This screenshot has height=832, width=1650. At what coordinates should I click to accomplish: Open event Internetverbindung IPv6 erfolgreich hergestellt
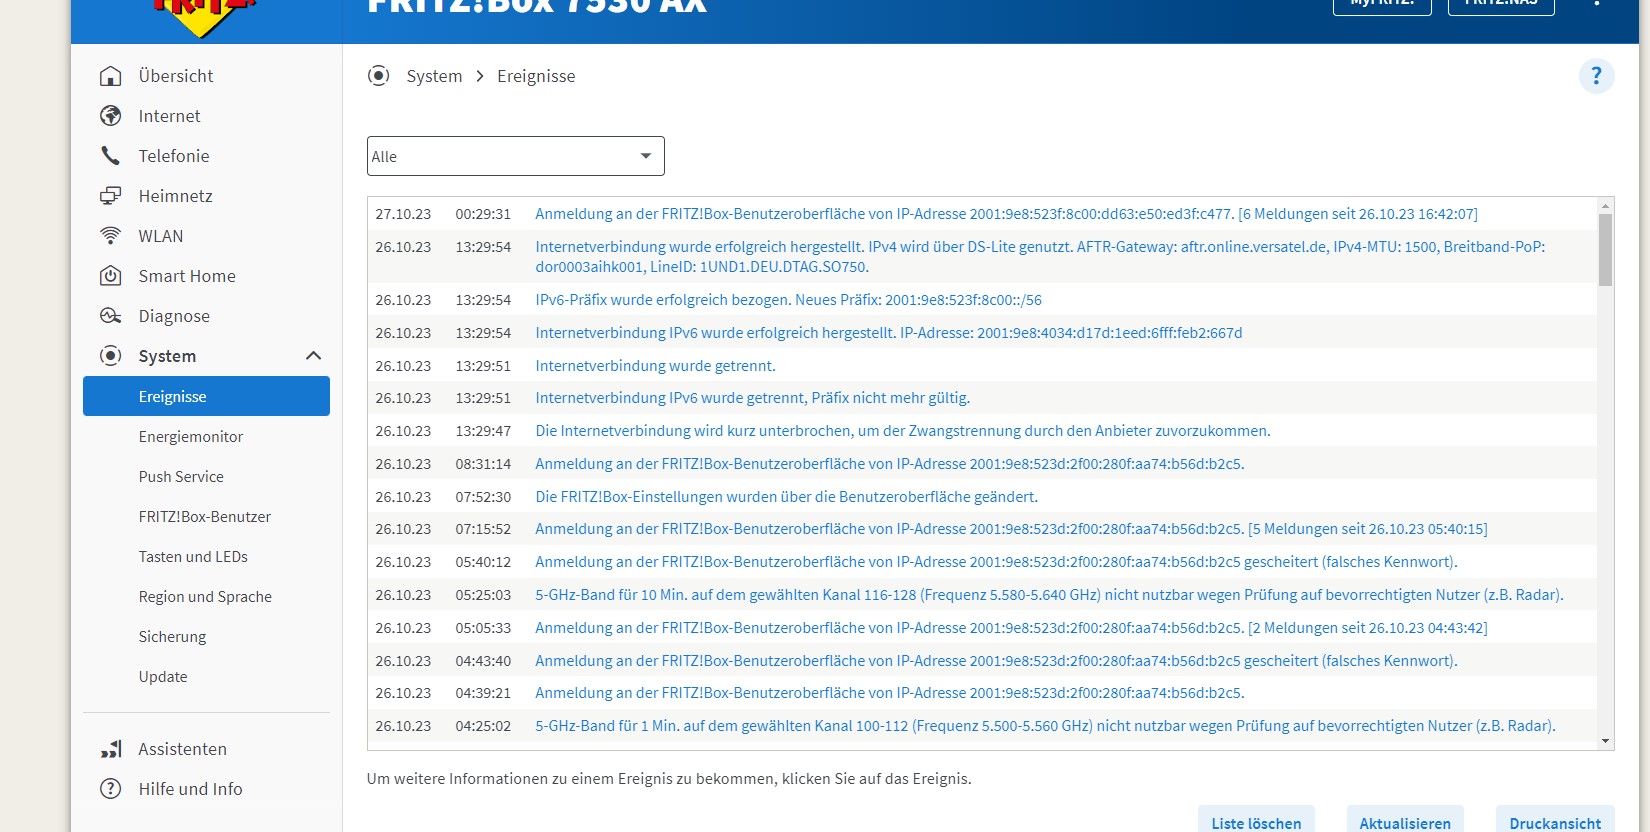coord(888,333)
